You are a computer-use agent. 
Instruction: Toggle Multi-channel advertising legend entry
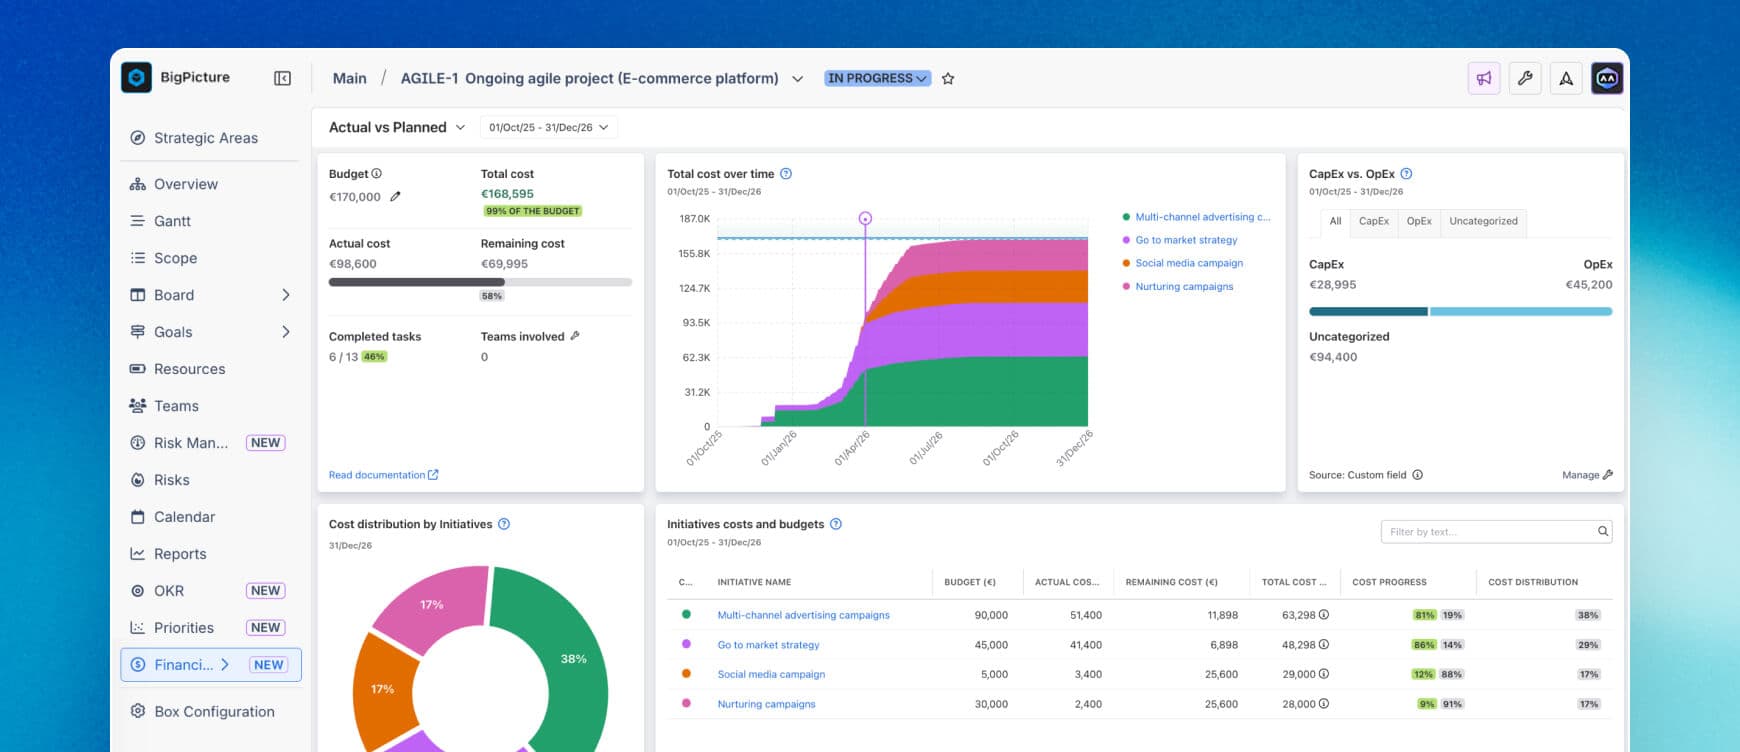point(1196,217)
